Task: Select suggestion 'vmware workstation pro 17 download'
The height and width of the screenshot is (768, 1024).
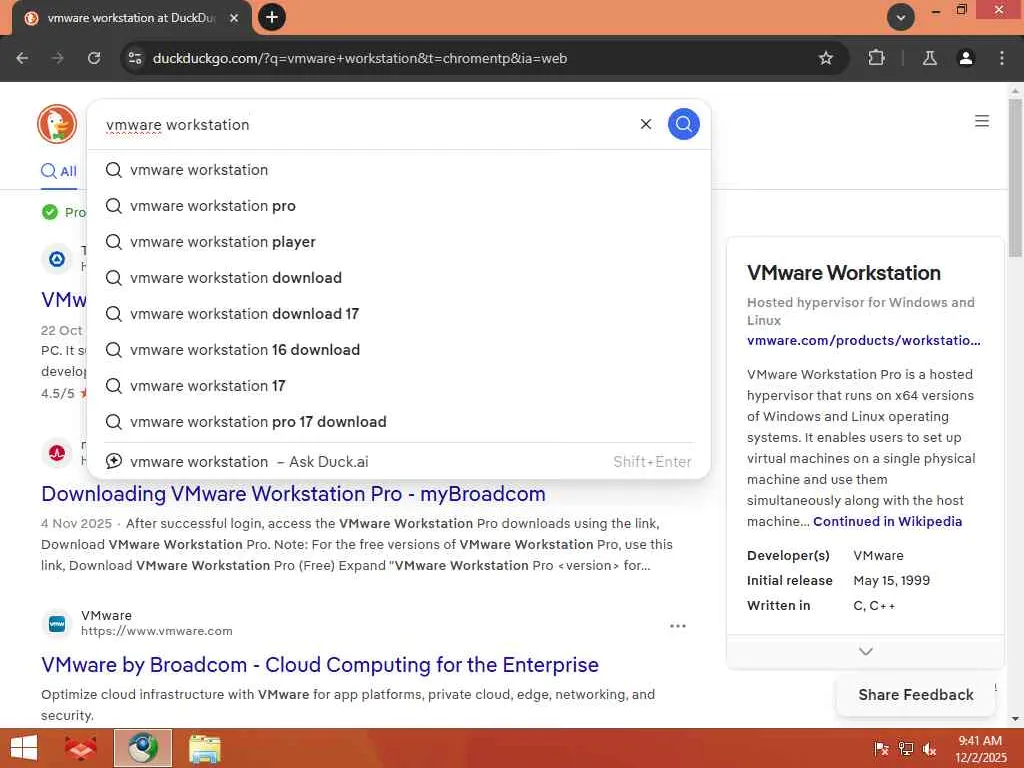Action: (398, 421)
